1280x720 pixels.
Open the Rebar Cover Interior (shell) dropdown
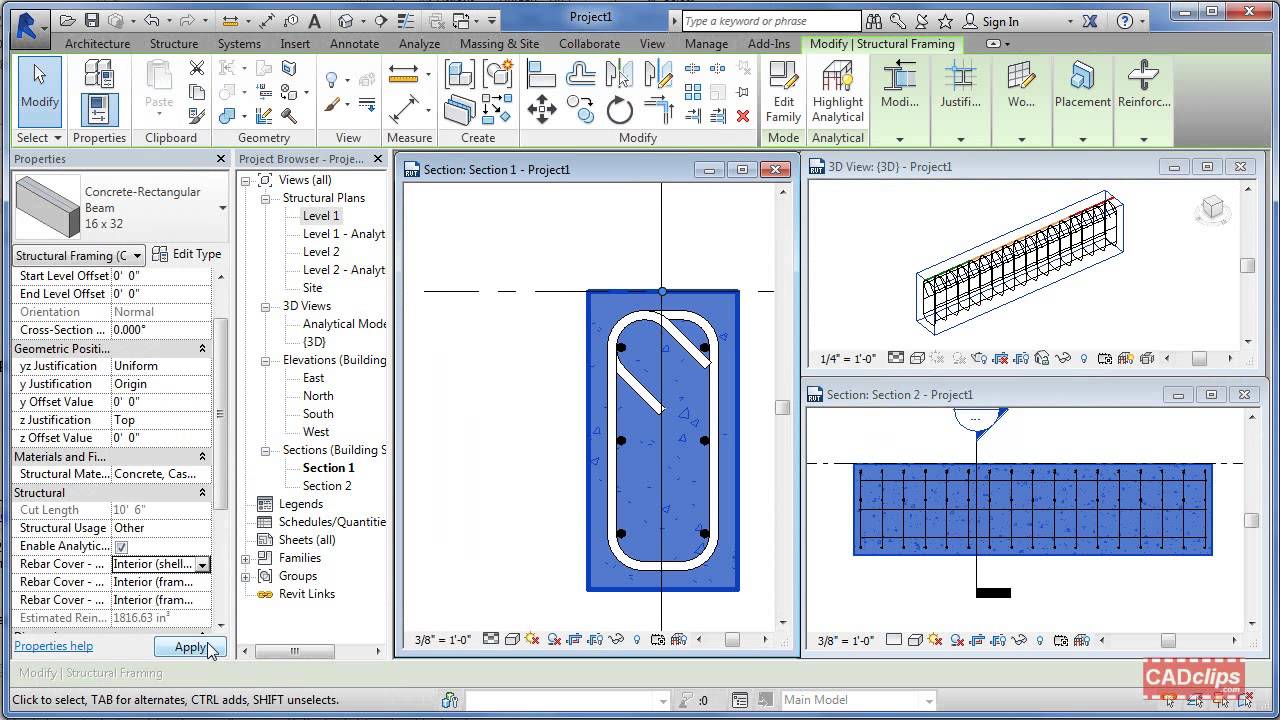pyautogui.click(x=203, y=564)
